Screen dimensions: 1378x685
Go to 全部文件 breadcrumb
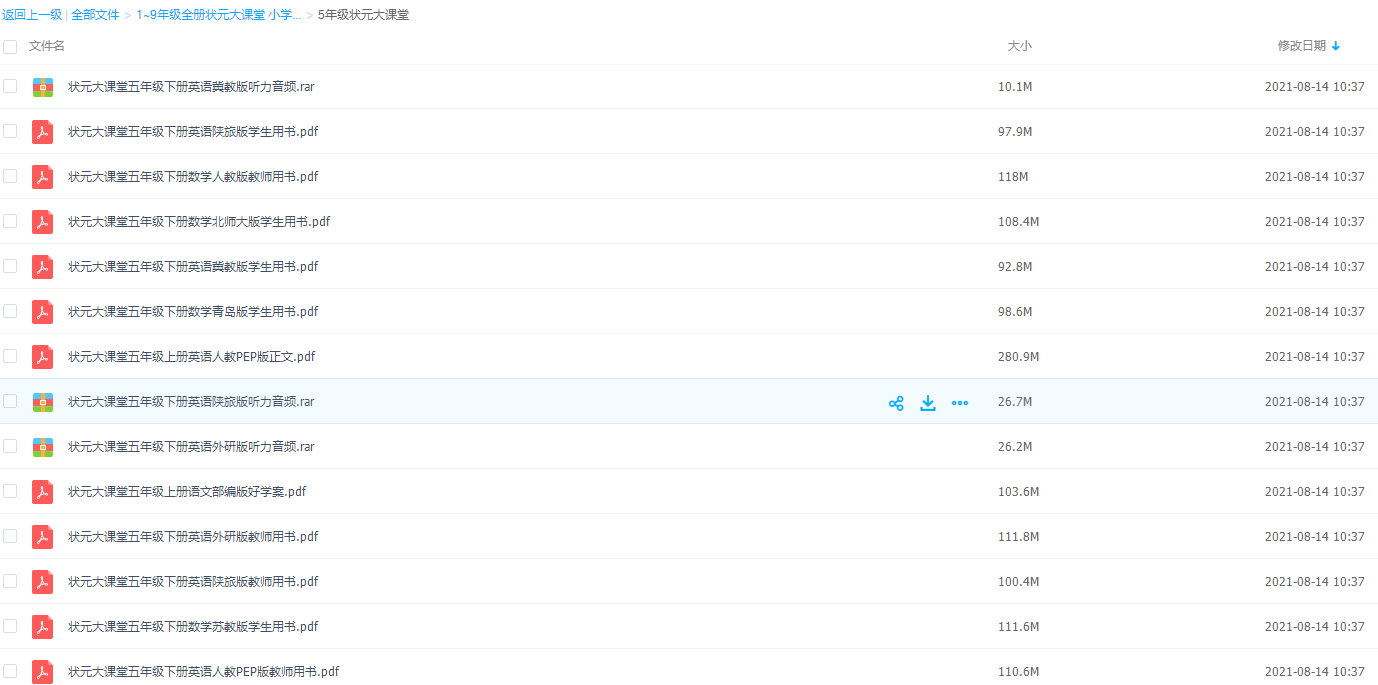(95, 15)
